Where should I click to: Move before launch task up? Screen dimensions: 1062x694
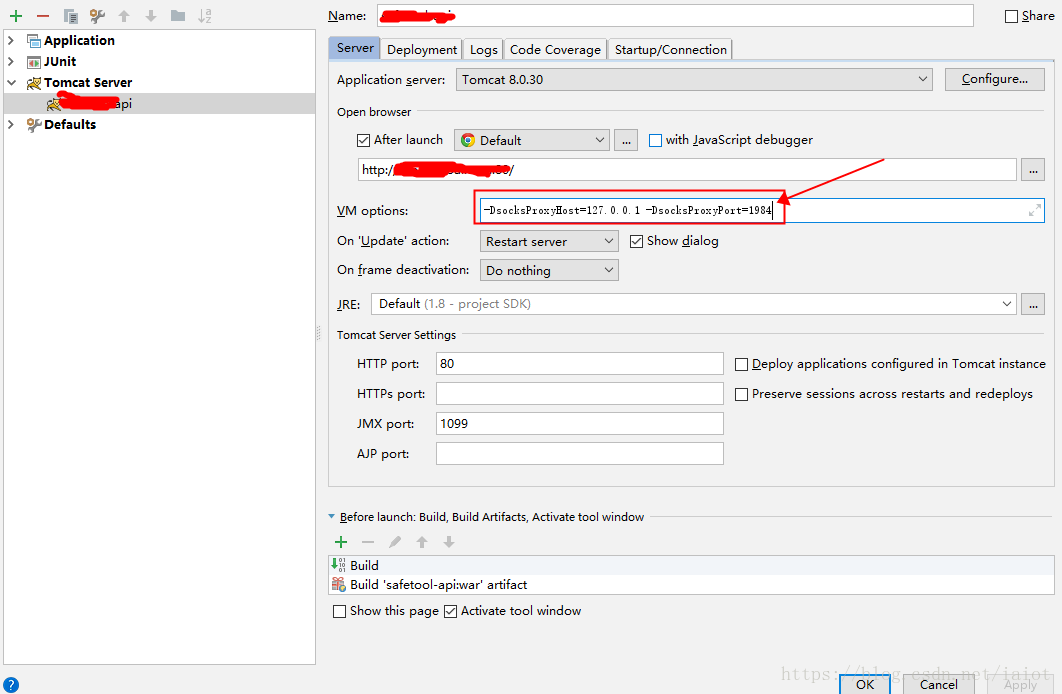422,542
